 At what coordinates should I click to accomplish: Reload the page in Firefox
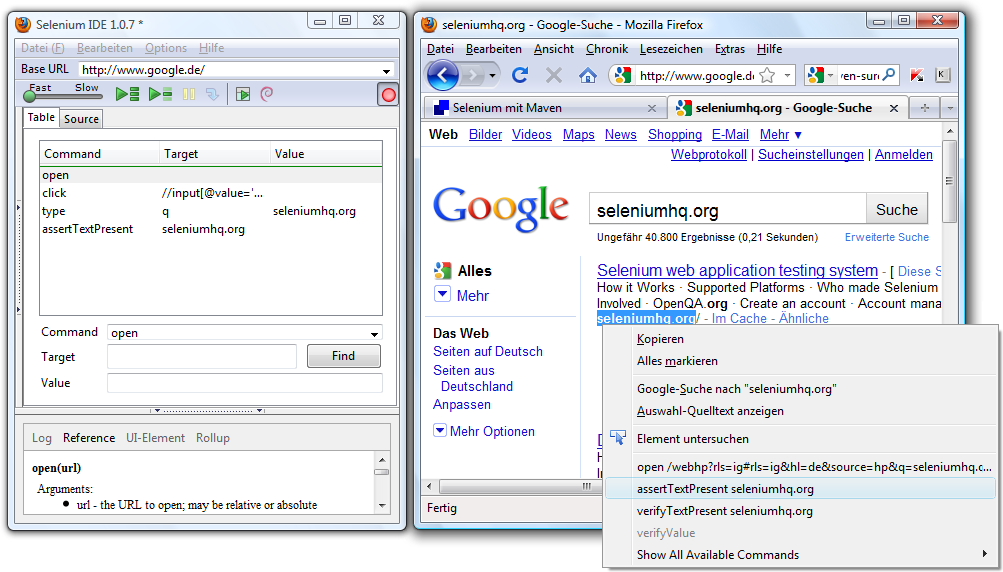point(520,75)
